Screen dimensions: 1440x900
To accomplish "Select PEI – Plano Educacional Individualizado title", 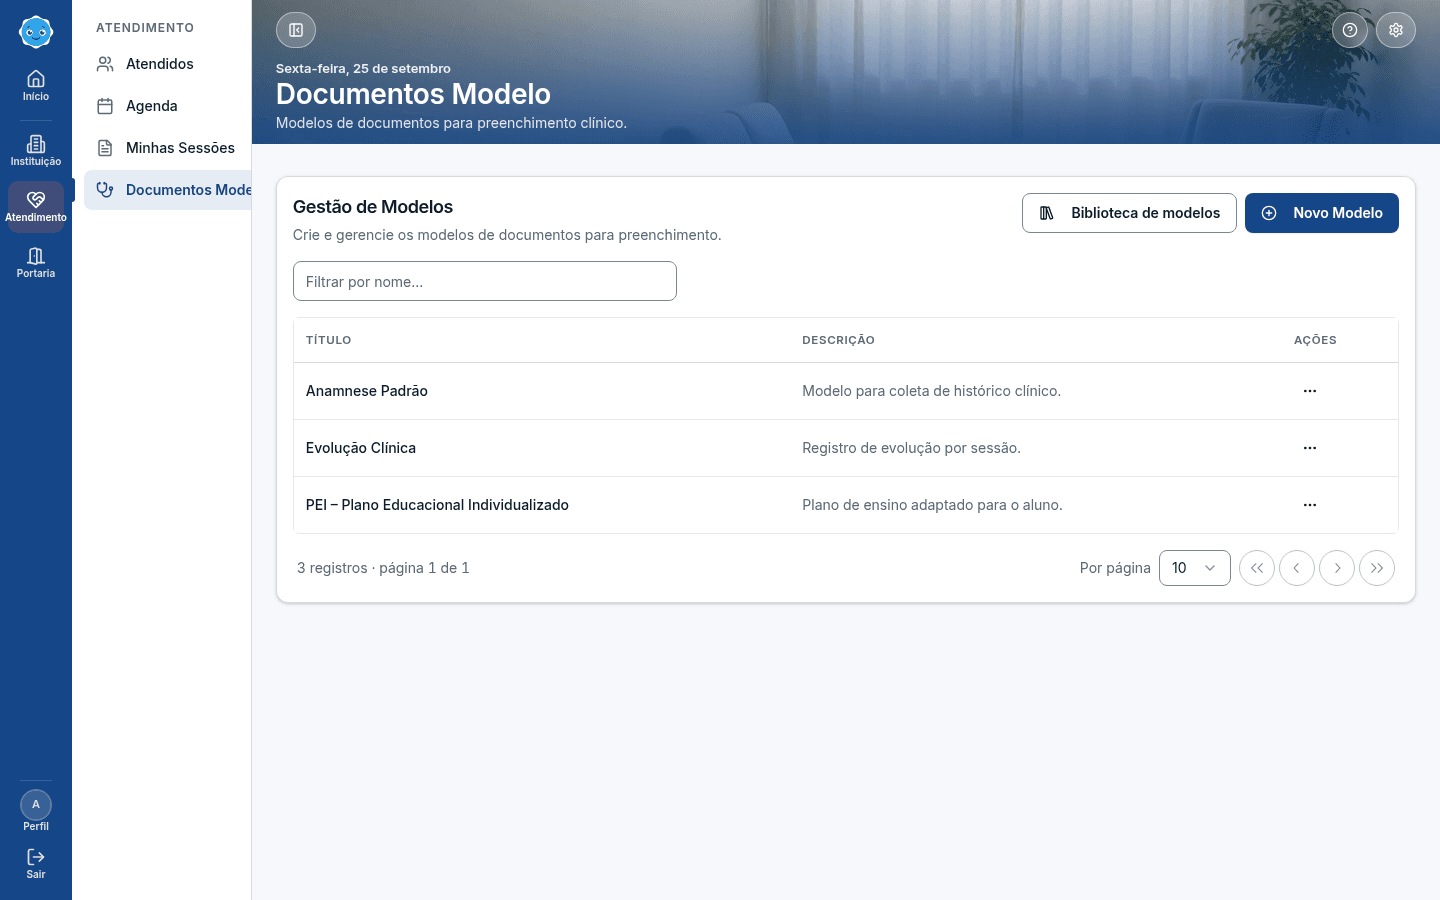I will [x=437, y=505].
